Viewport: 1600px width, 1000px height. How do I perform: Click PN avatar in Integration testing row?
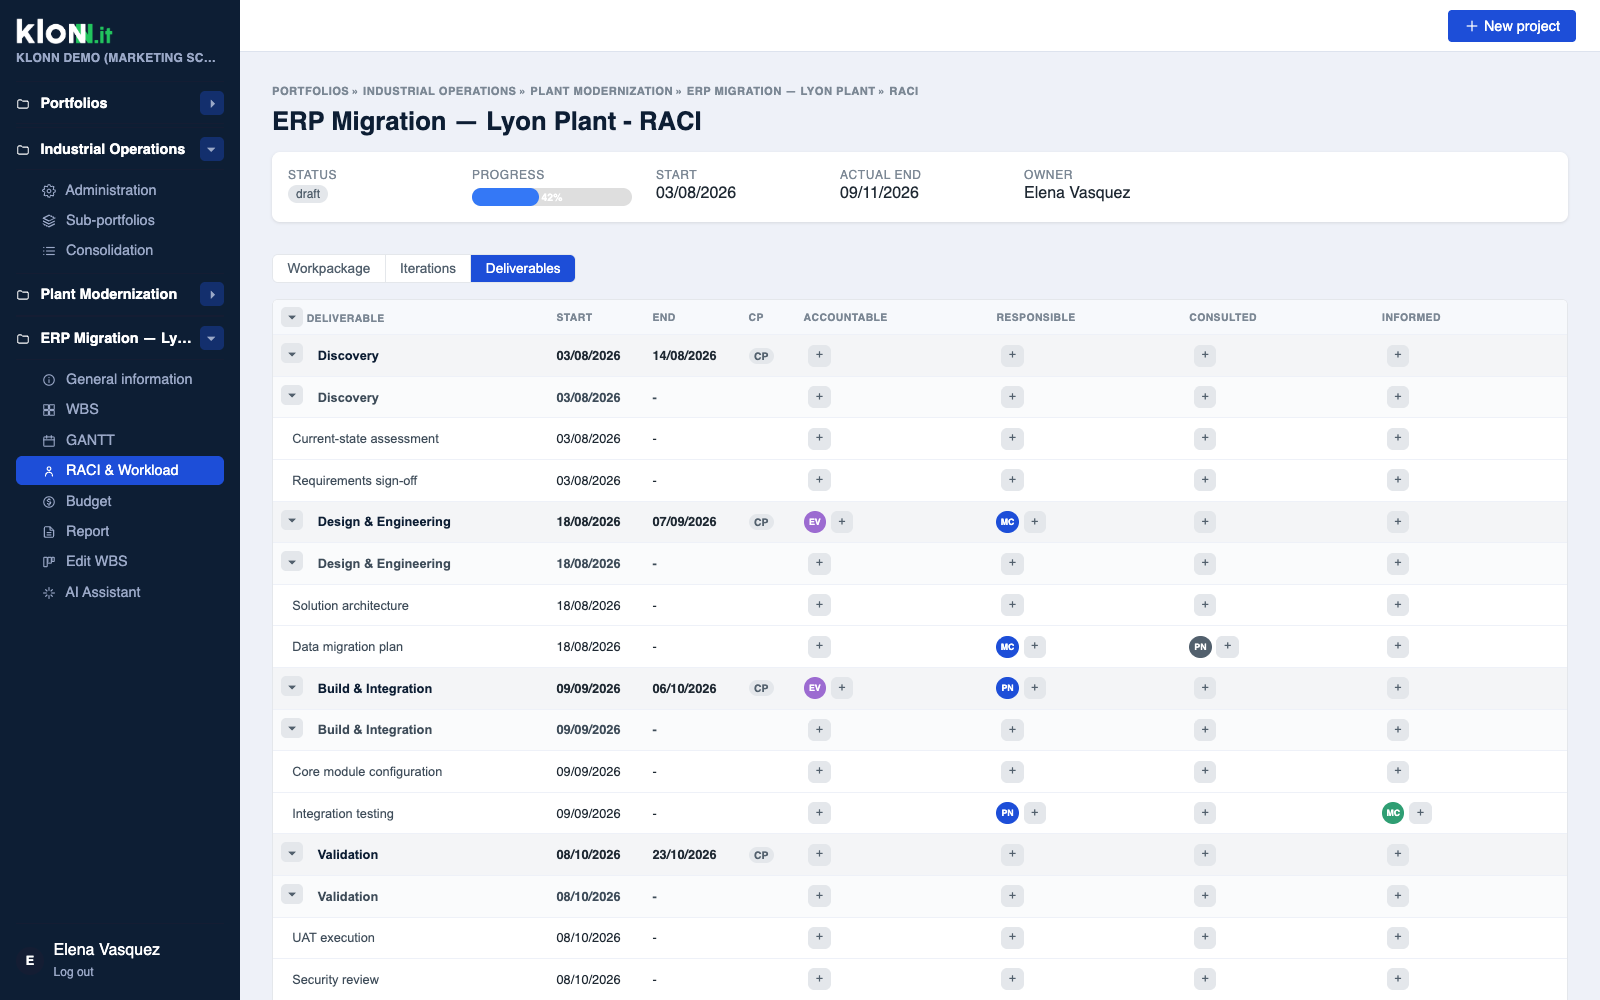(x=1007, y=813)
